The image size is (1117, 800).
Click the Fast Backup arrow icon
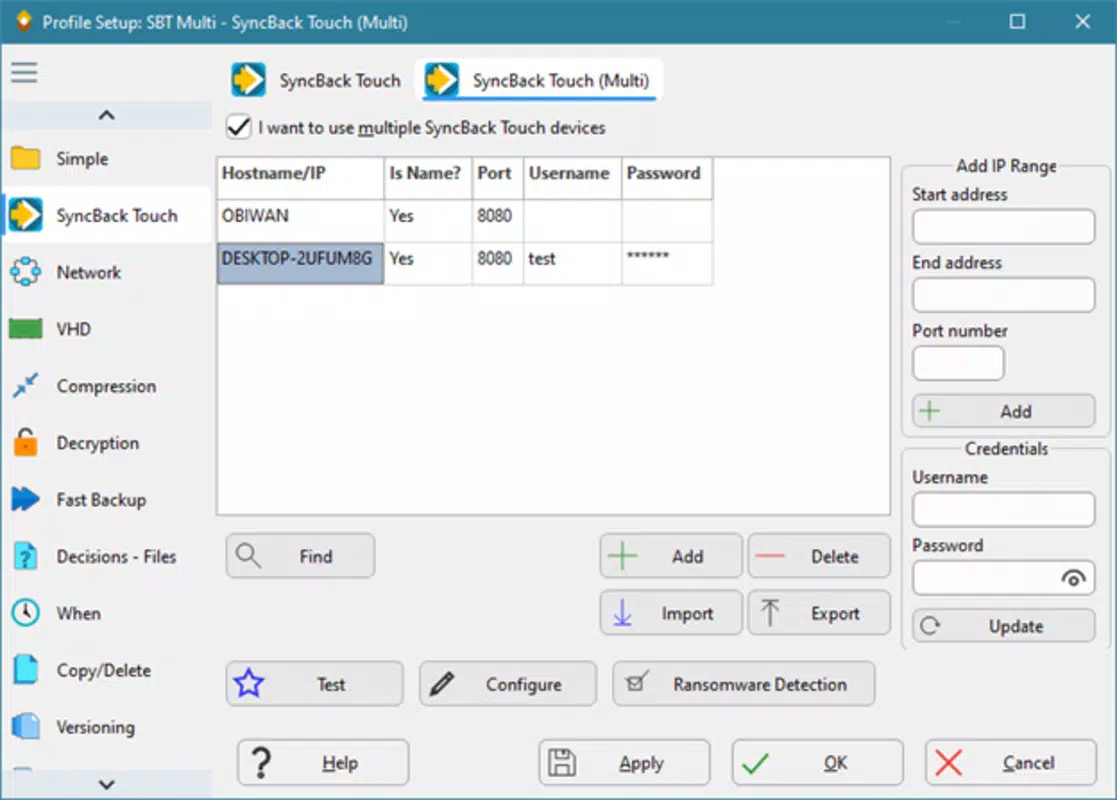(26, 499)
